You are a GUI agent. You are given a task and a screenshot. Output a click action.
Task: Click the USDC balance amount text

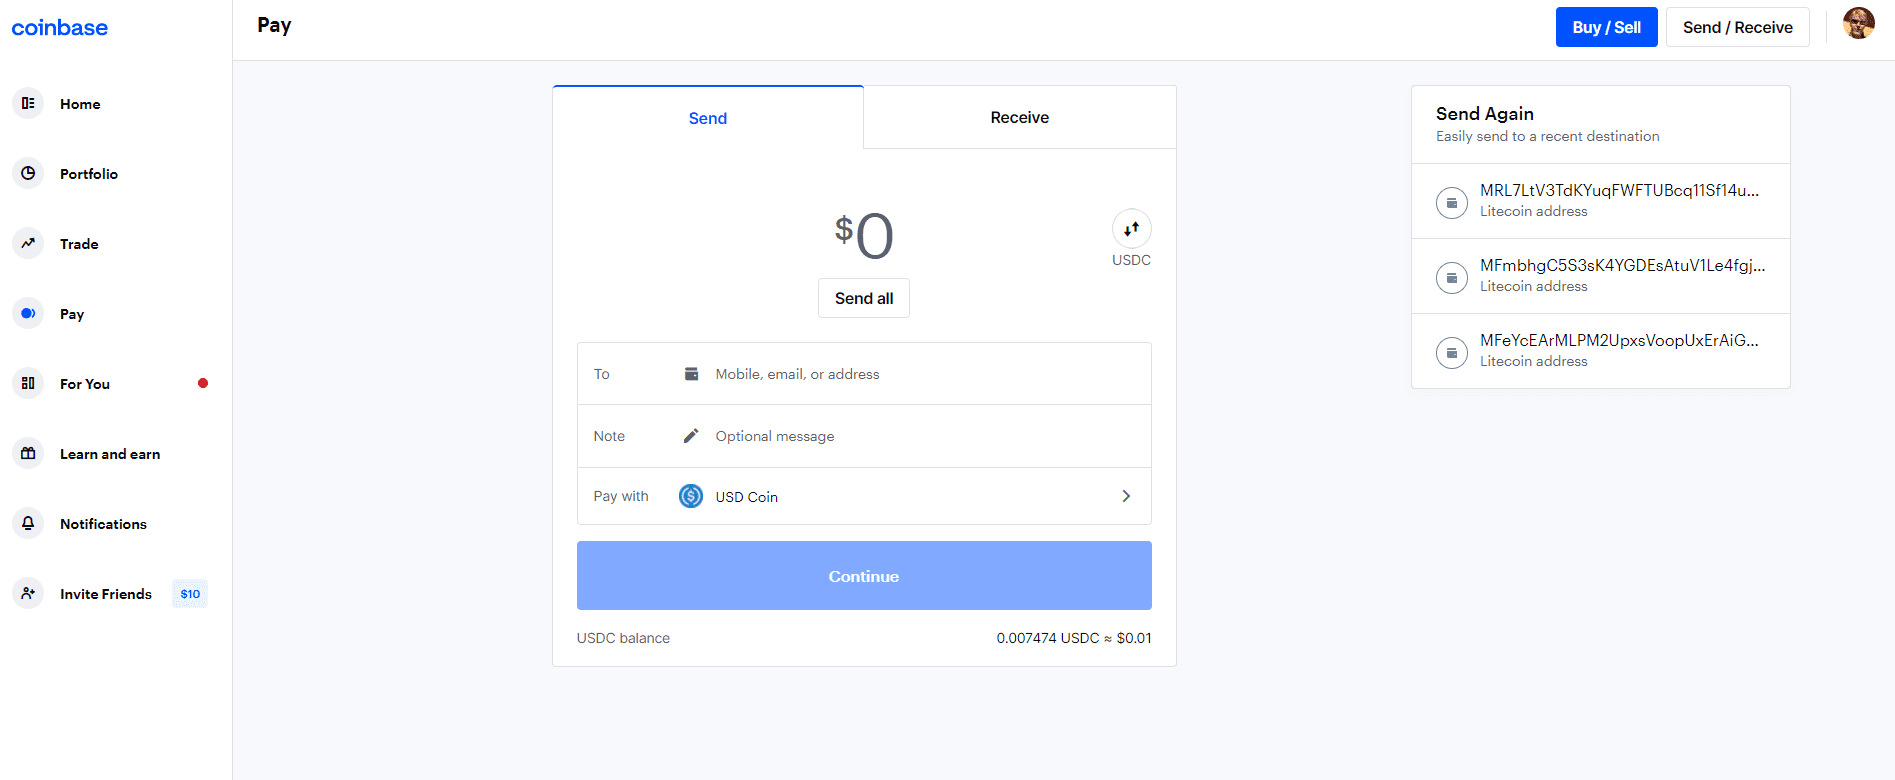coord(1074,638)
